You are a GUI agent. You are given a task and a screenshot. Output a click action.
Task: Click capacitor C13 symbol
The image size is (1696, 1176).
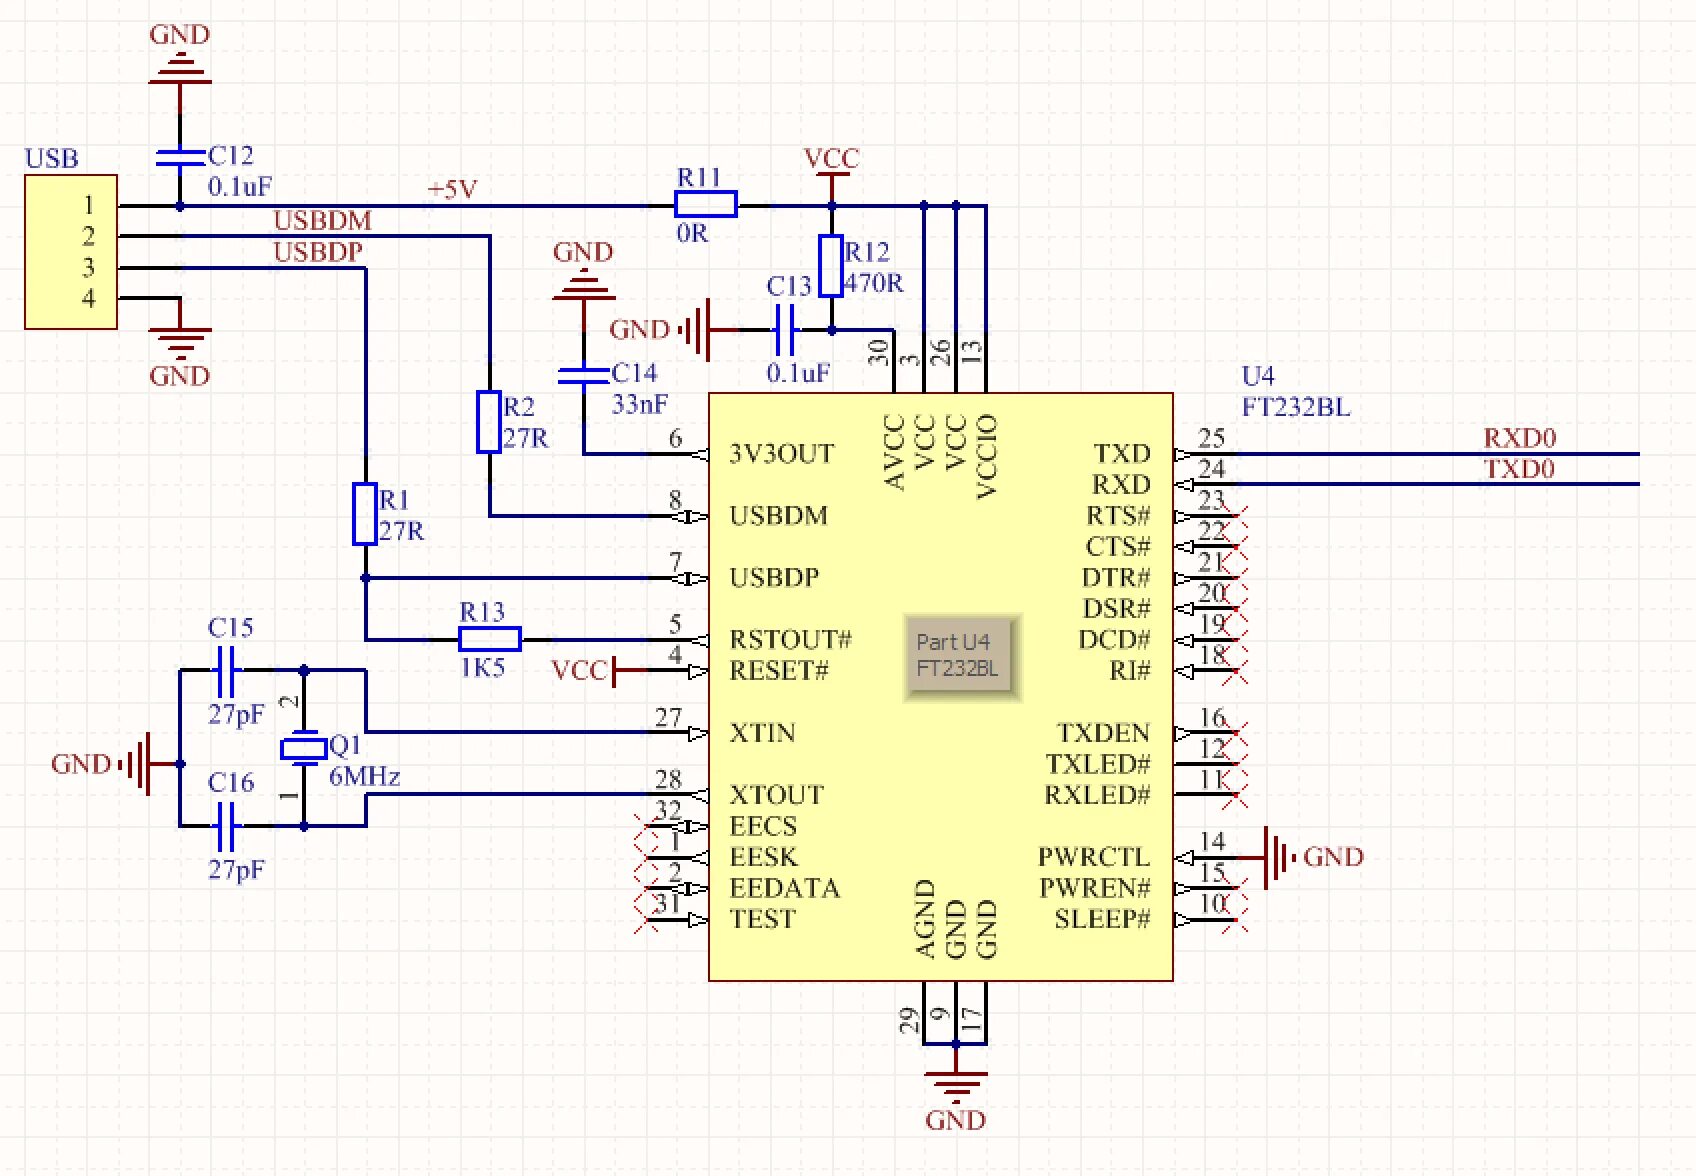pos(786,329)
